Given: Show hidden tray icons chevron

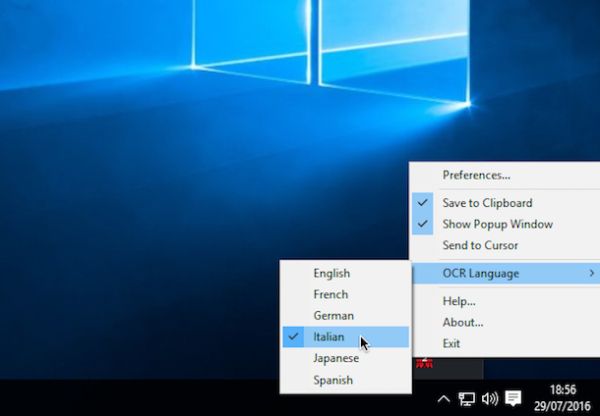Looking at the screenshot, I should click(443, 400).
